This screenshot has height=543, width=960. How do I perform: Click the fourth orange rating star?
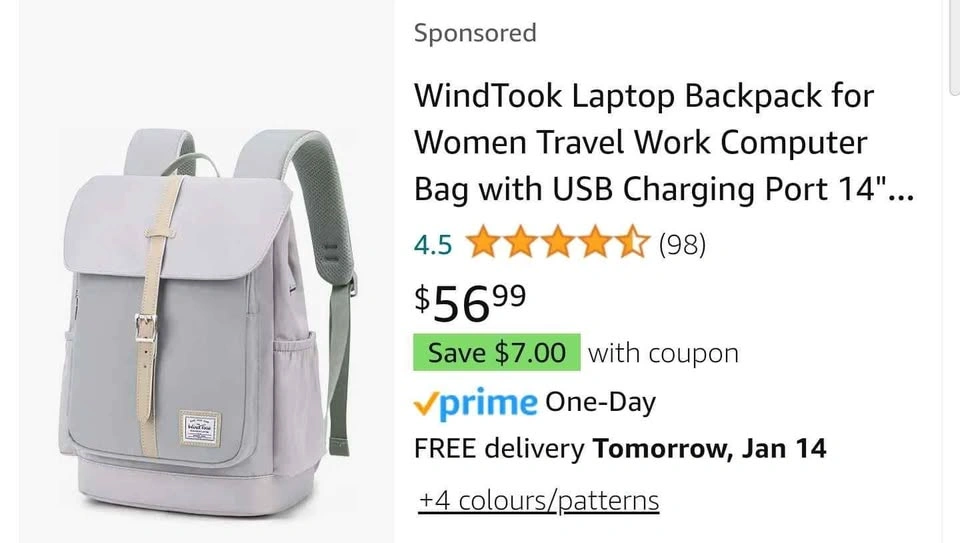(x=595, y=241)
